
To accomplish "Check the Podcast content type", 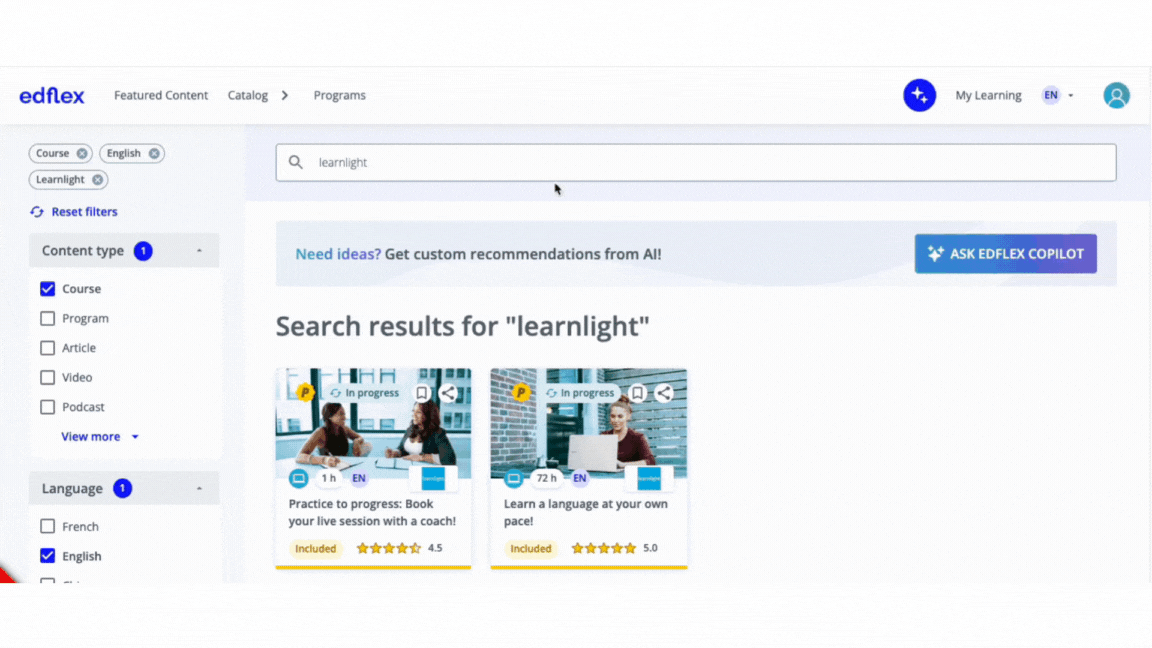I will coord(48,406).
